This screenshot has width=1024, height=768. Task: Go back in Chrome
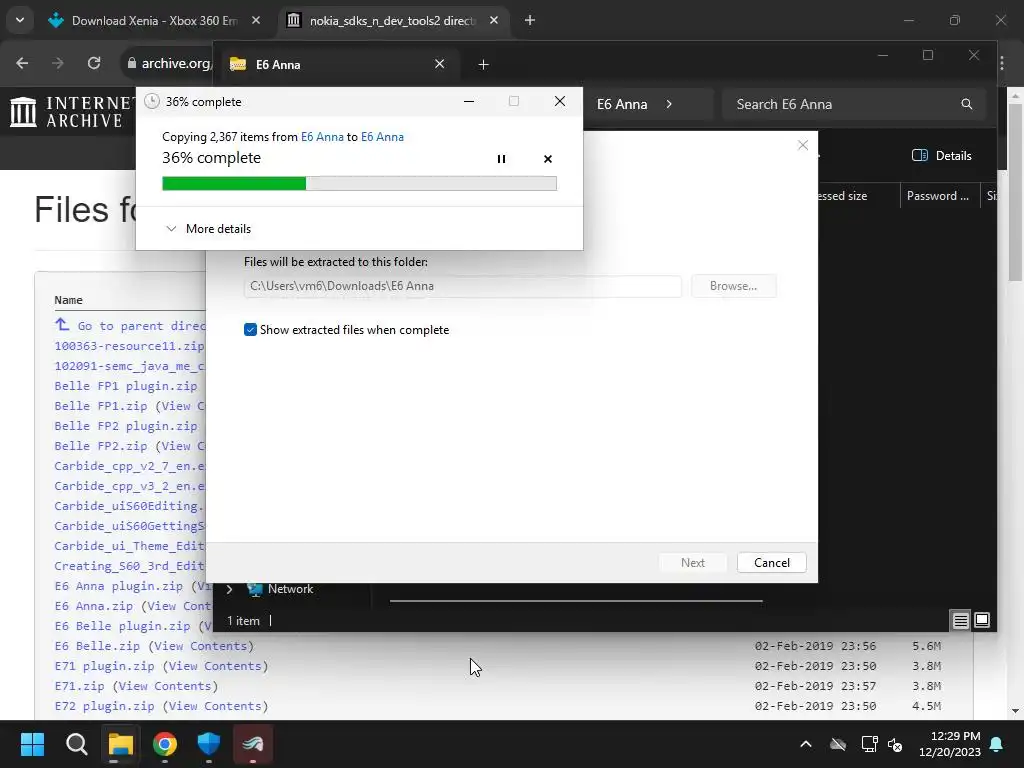22,63
